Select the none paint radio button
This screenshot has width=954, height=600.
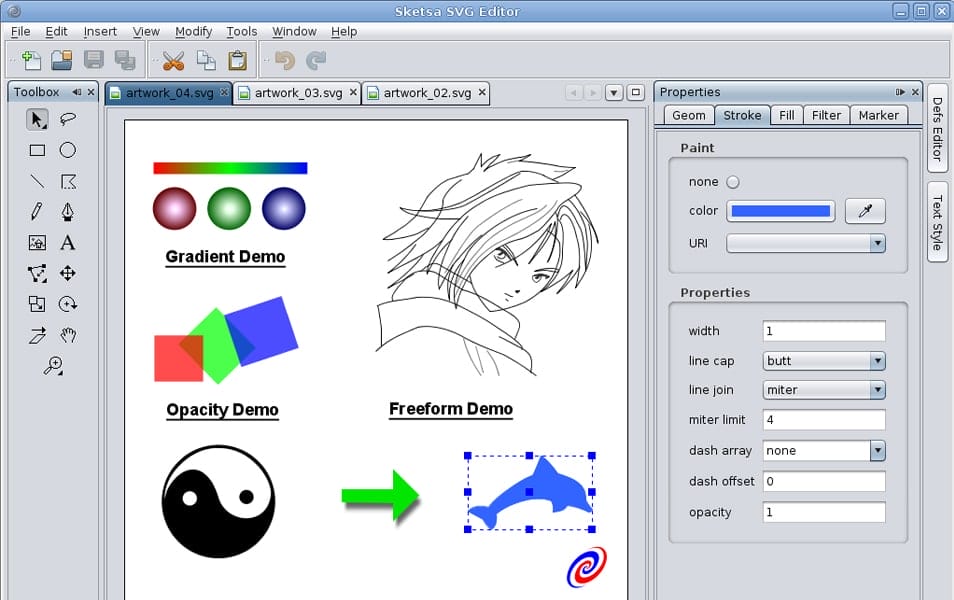point(733,183)
